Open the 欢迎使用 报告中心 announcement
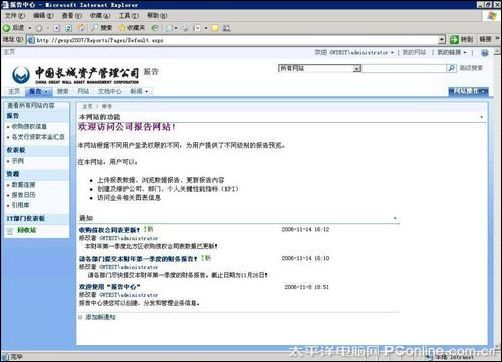The height and width of the screenshot is (362, 502). pyautogui.click(x=109, y=287)
